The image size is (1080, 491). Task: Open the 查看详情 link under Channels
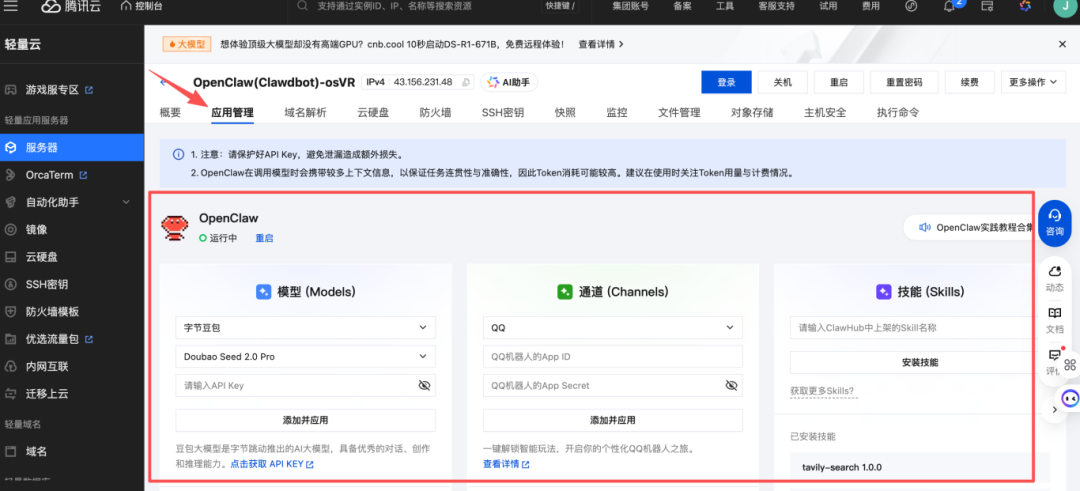point(506,464)
